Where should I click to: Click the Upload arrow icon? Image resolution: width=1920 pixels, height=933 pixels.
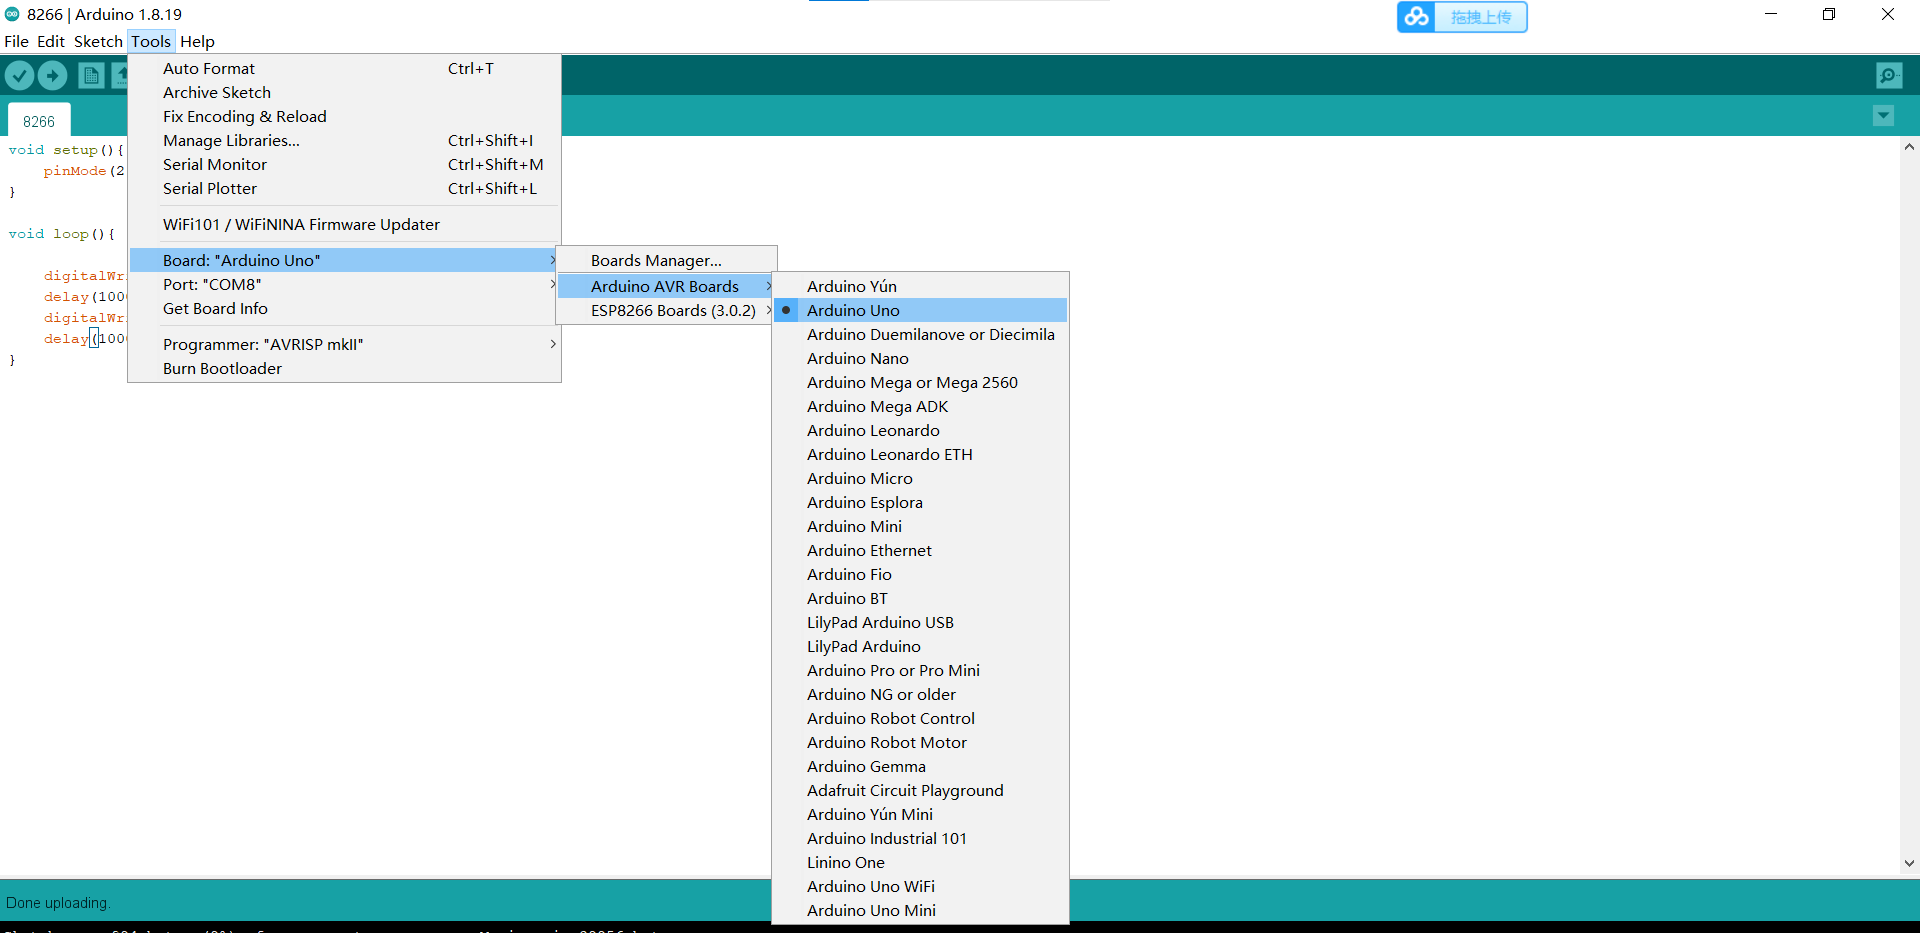53,75
